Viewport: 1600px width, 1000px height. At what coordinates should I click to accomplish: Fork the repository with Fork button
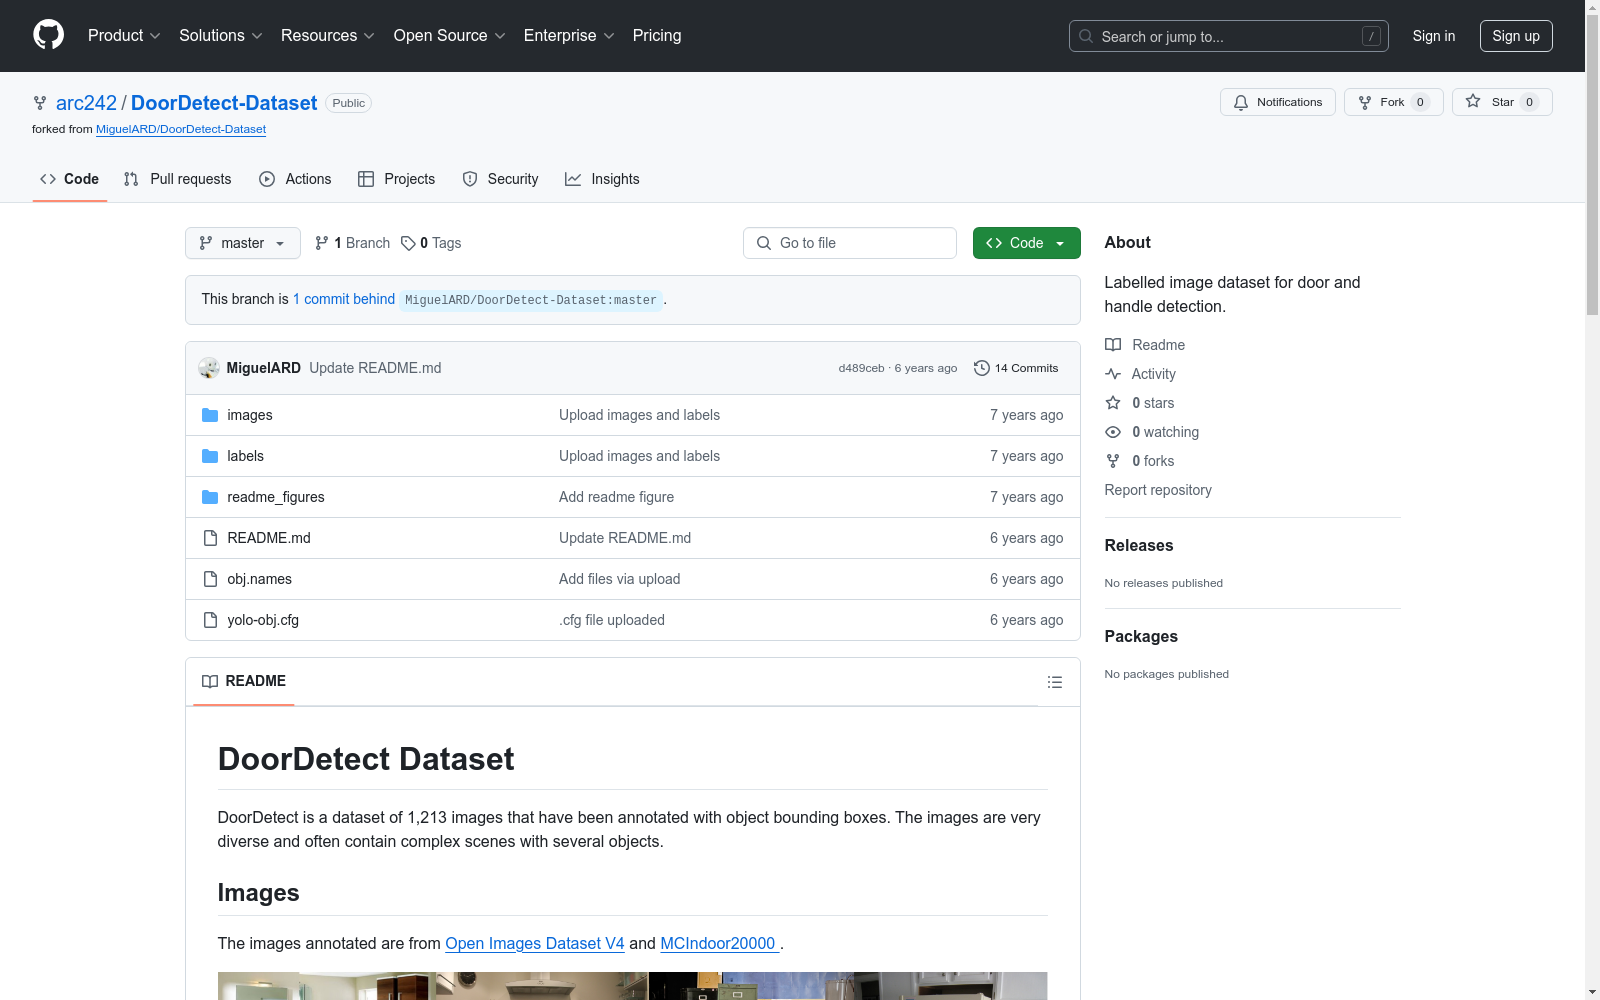coord(1394,102)
